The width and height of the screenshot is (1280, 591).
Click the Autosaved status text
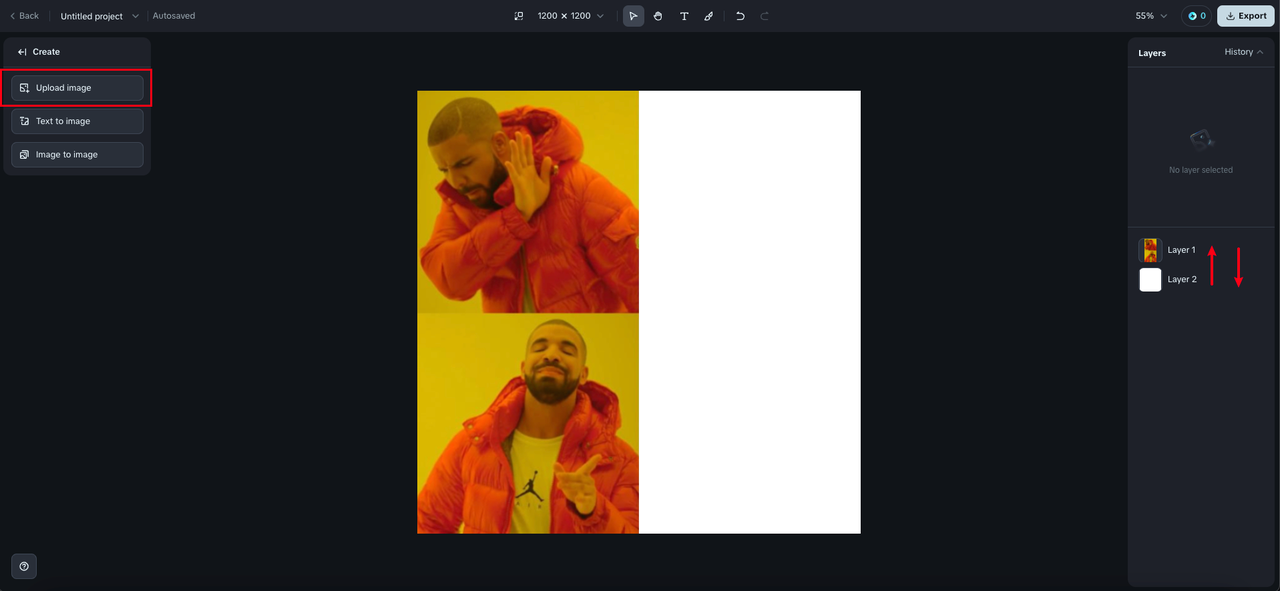tap(174, 16)
